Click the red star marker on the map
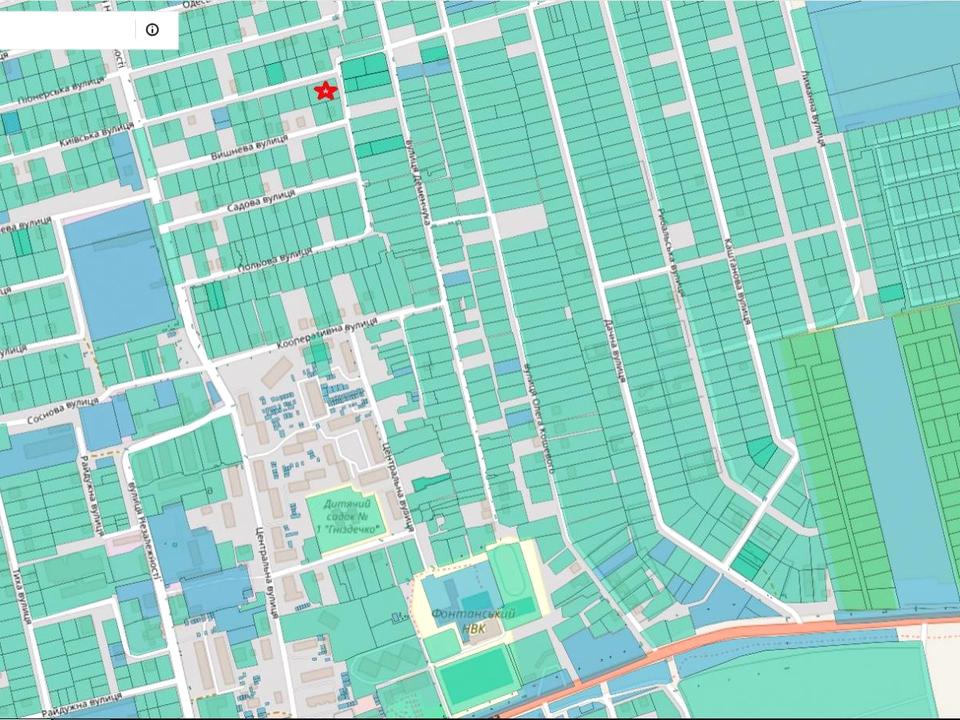960x720 pixels. pyautogui.click(x=325, y=91)
